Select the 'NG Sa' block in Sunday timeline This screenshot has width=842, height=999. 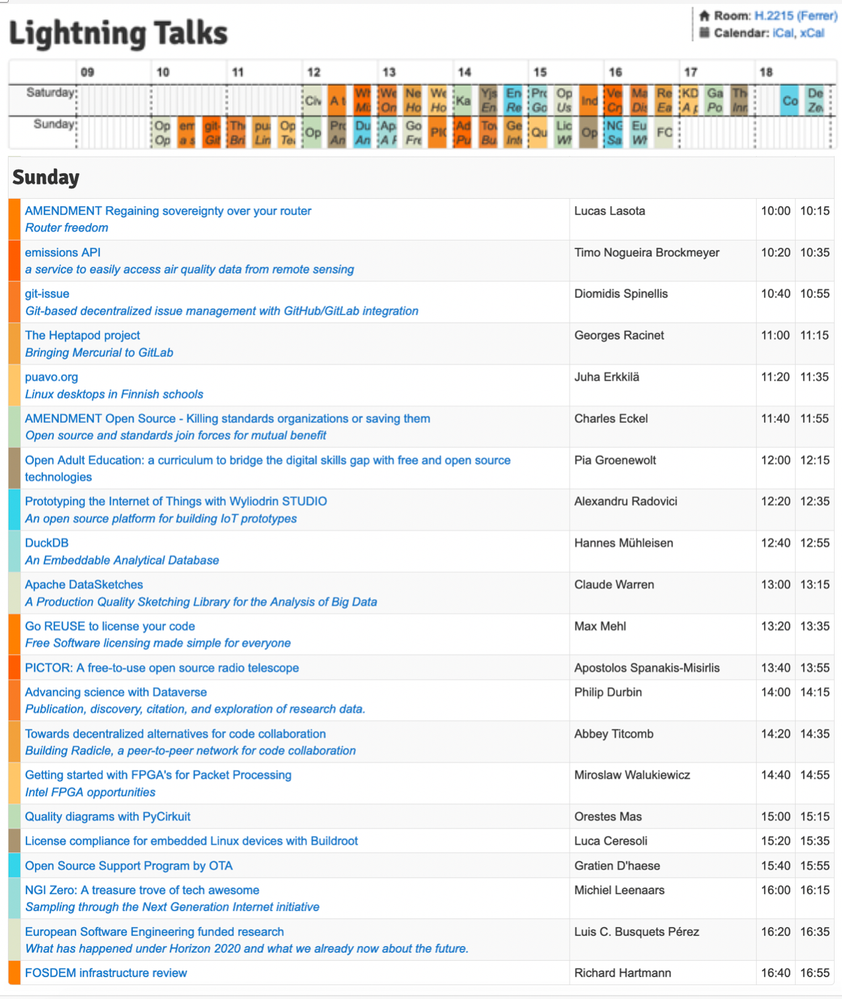click(614, 133)
